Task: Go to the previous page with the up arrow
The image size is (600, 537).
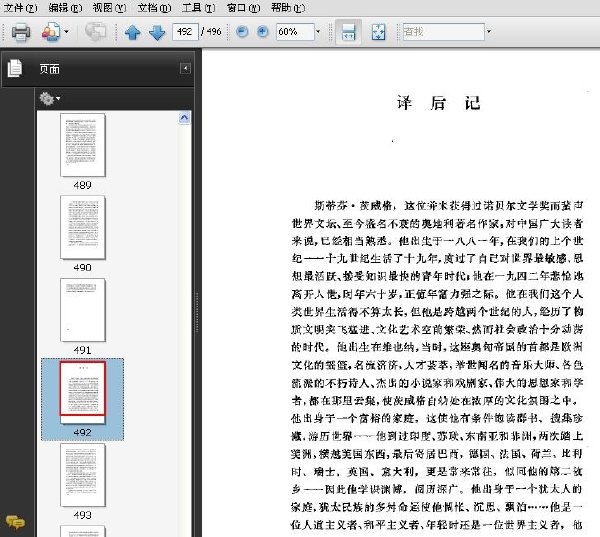Action: point(133,32)
